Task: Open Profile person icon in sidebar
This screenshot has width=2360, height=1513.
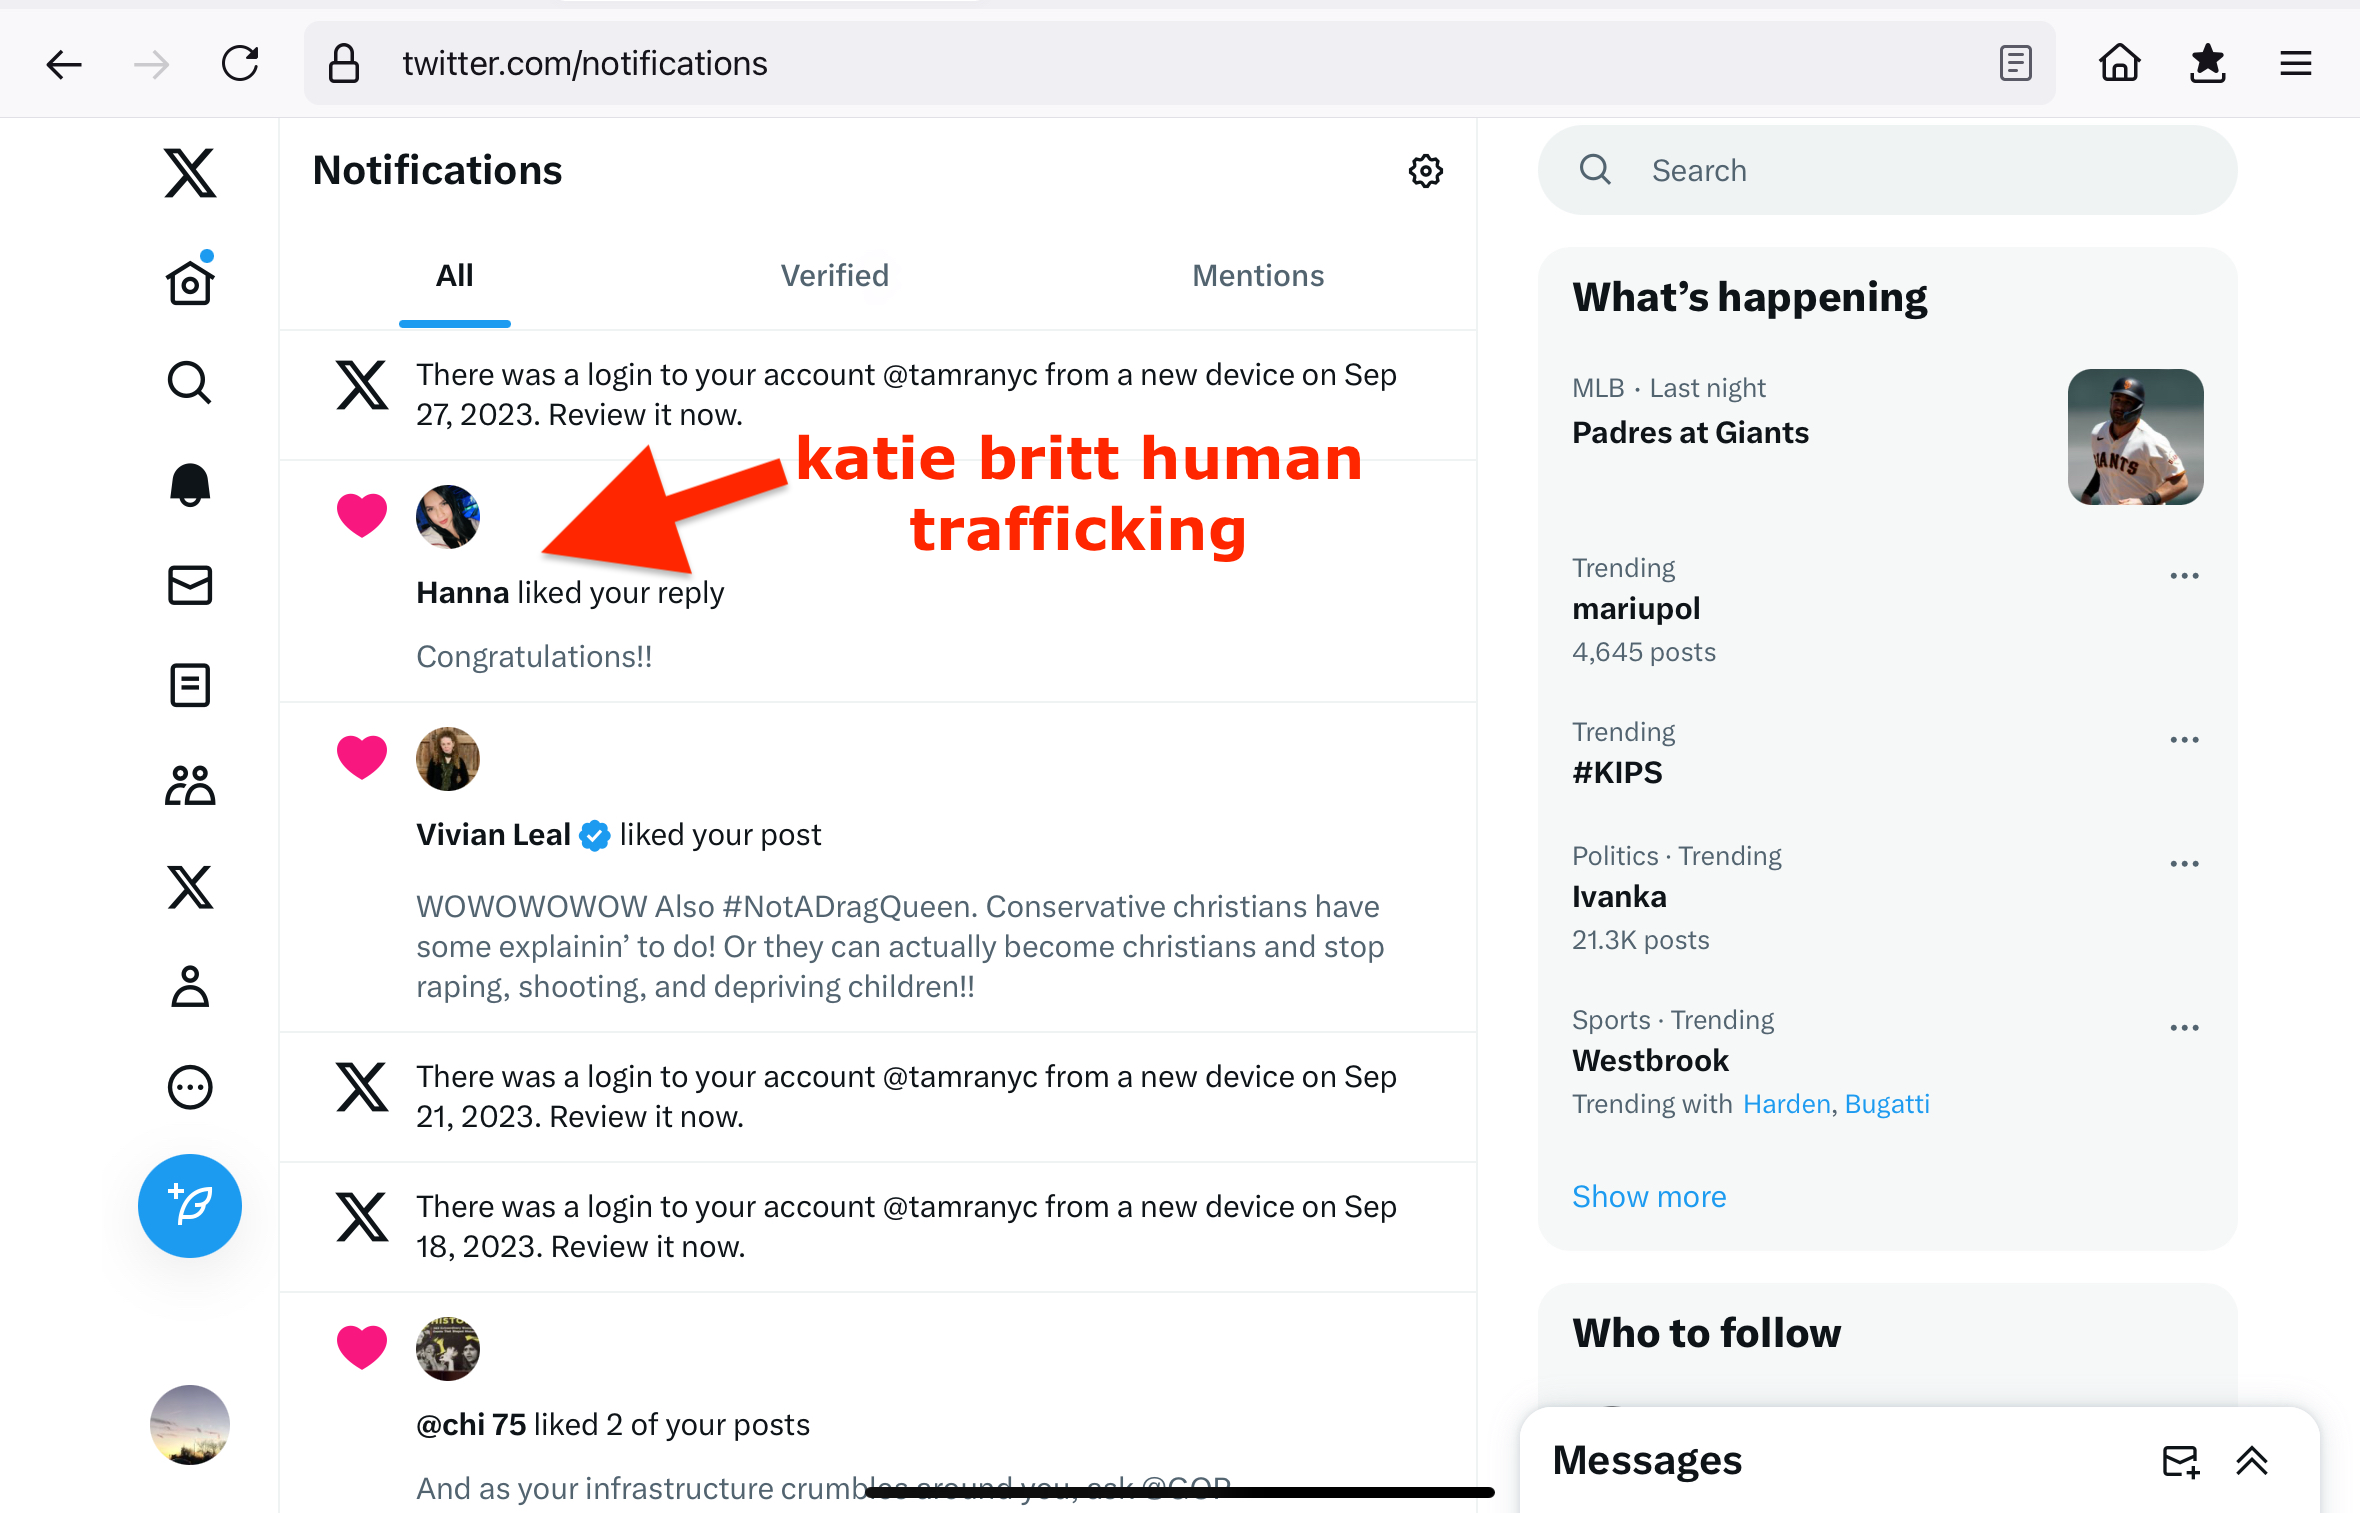Action: point(190,987)
